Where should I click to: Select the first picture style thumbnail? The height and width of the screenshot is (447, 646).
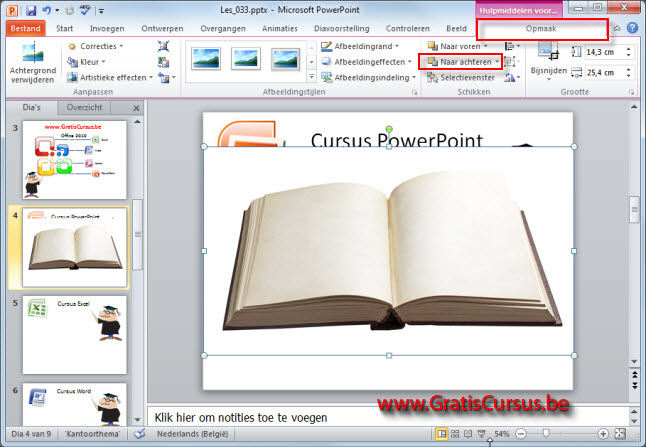pyautogui.click(x=206, y=59)
